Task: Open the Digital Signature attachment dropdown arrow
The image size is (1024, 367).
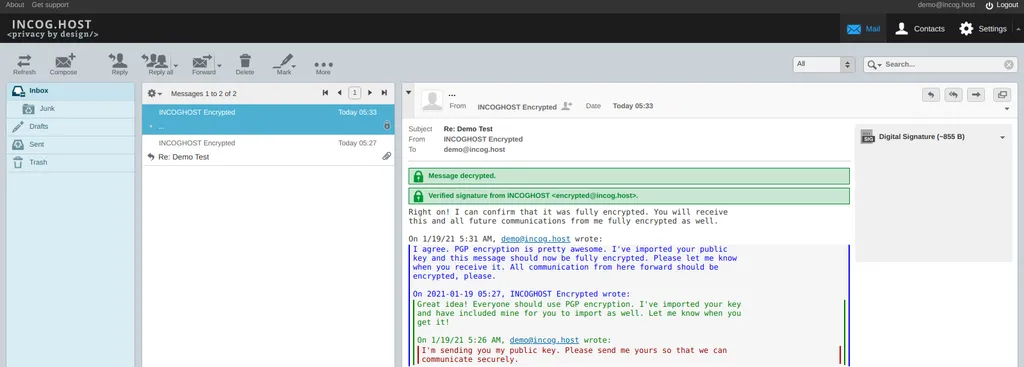Action: tap(1002, 137)
